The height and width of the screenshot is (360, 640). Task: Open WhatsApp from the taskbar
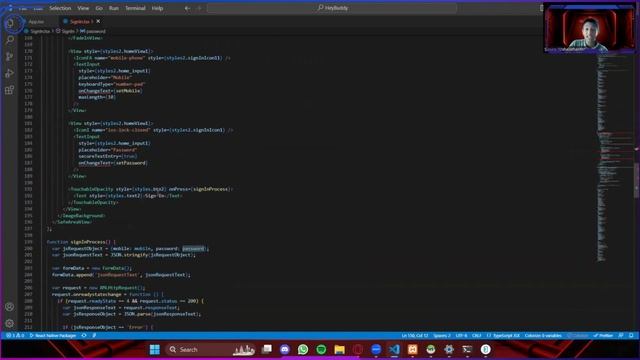(303, 349)
